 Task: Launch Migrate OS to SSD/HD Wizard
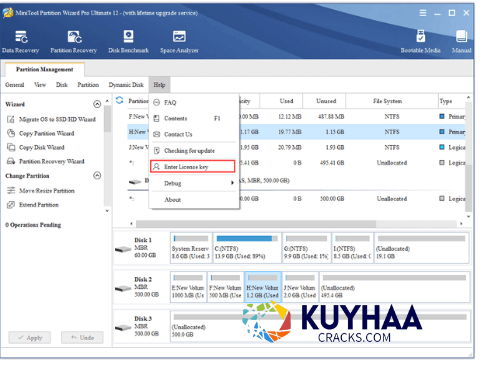click(x=51, y=119)
